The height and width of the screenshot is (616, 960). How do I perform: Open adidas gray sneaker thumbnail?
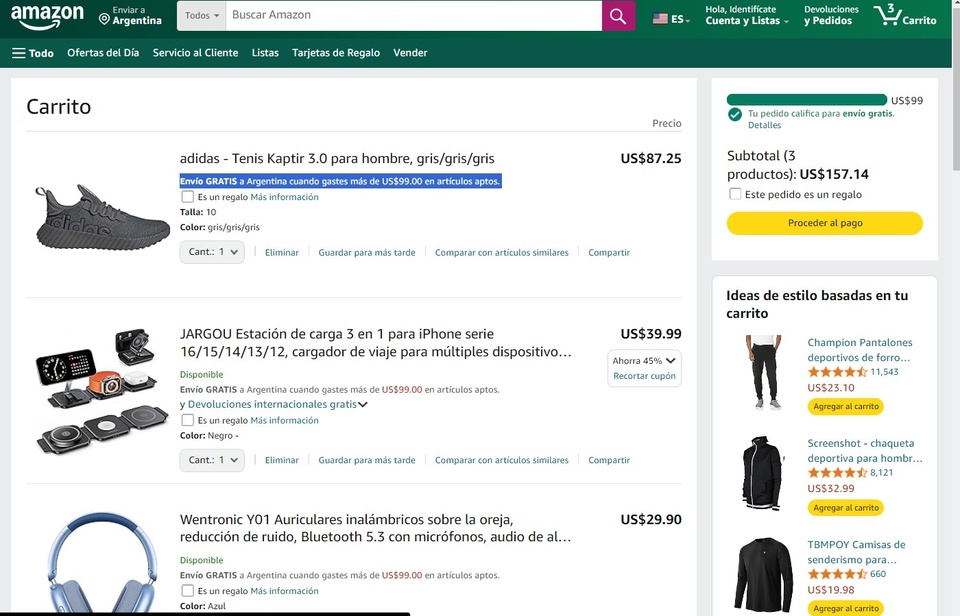(x=102, y=217)
